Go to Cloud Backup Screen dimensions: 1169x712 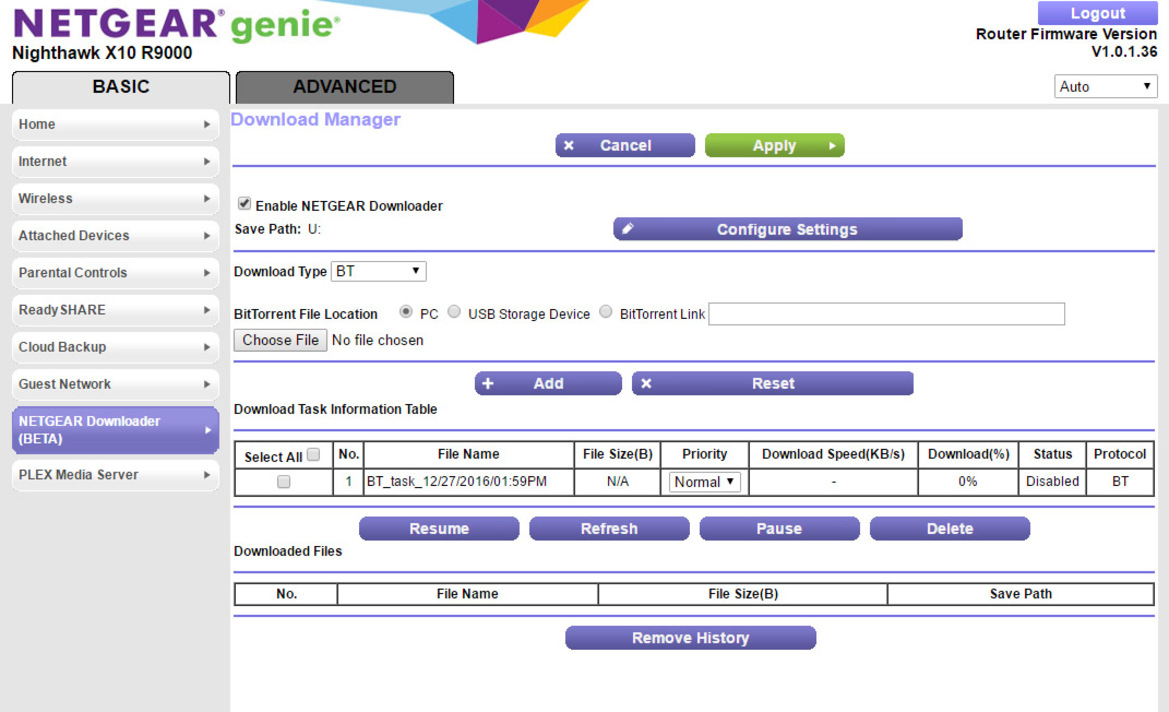point(116,347)
